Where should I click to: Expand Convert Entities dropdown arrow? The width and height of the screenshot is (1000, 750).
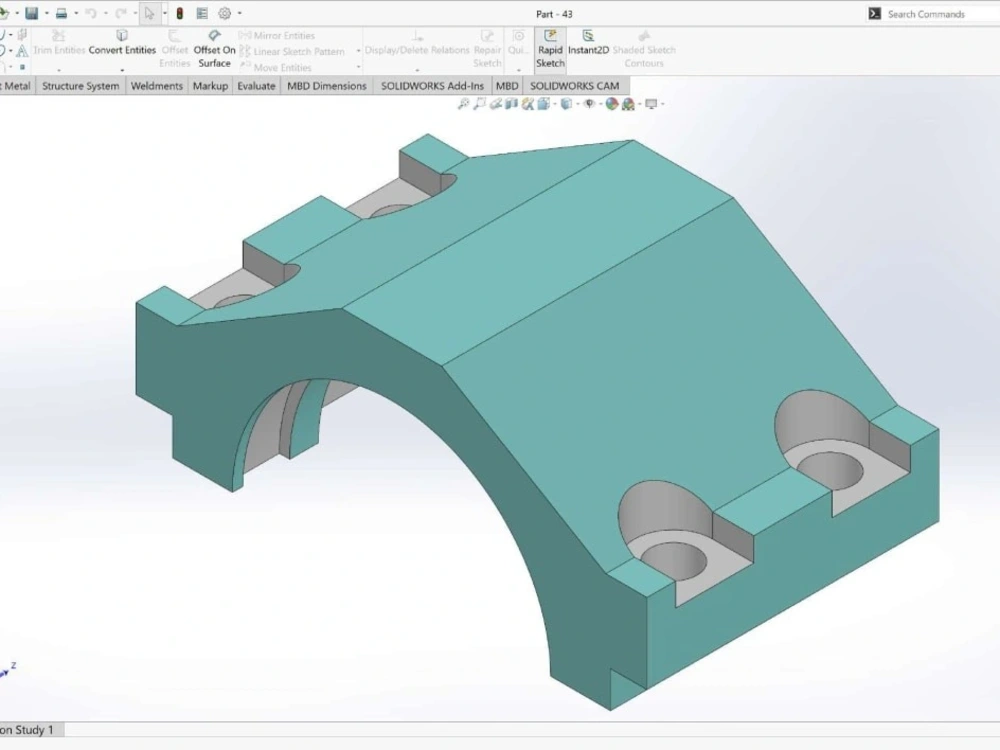coord(122,69)
